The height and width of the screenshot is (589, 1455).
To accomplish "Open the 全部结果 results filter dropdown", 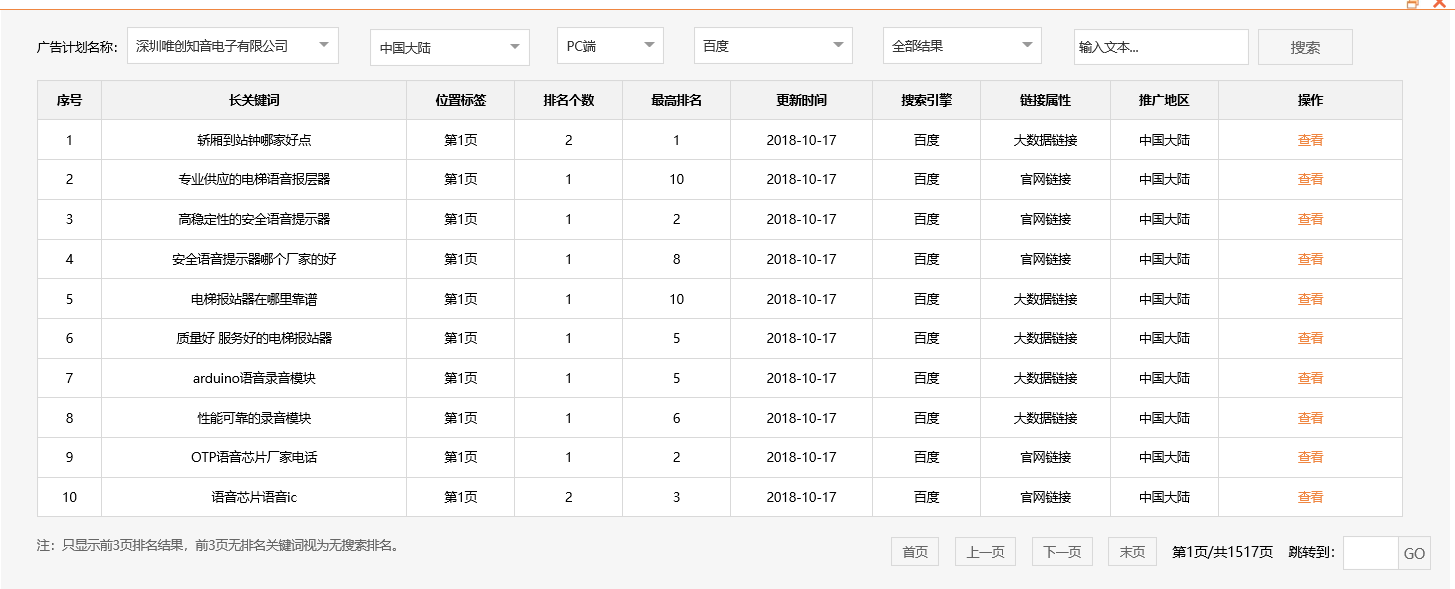I will [961, 46].
